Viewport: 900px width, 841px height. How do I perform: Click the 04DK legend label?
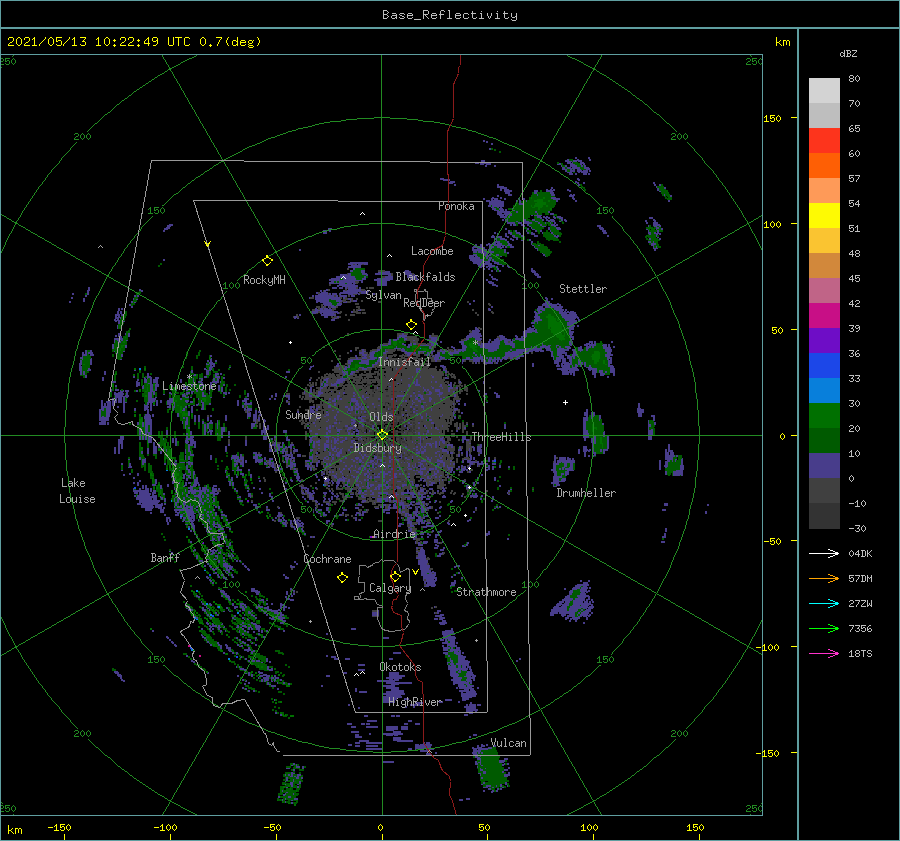pyautogui.click(x=860, y=553)
